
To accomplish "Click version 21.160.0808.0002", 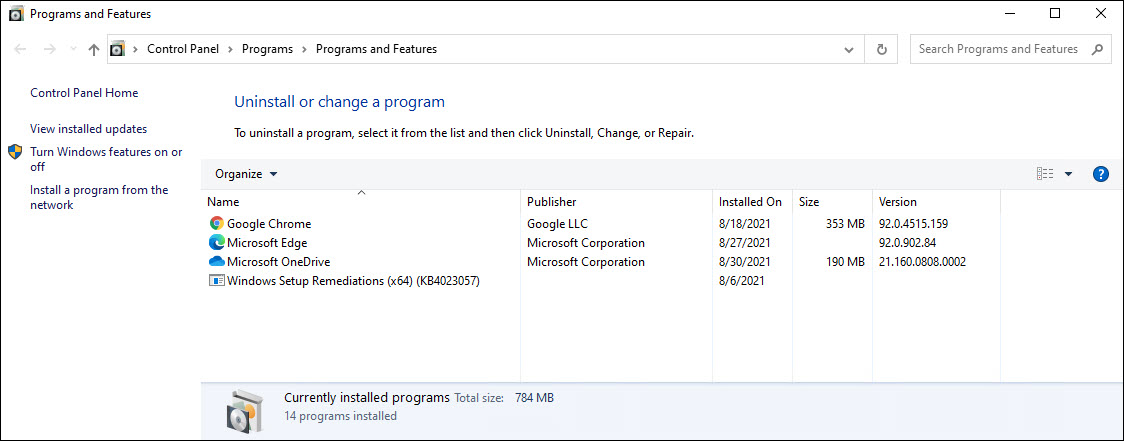I will [x=923, y=262].
